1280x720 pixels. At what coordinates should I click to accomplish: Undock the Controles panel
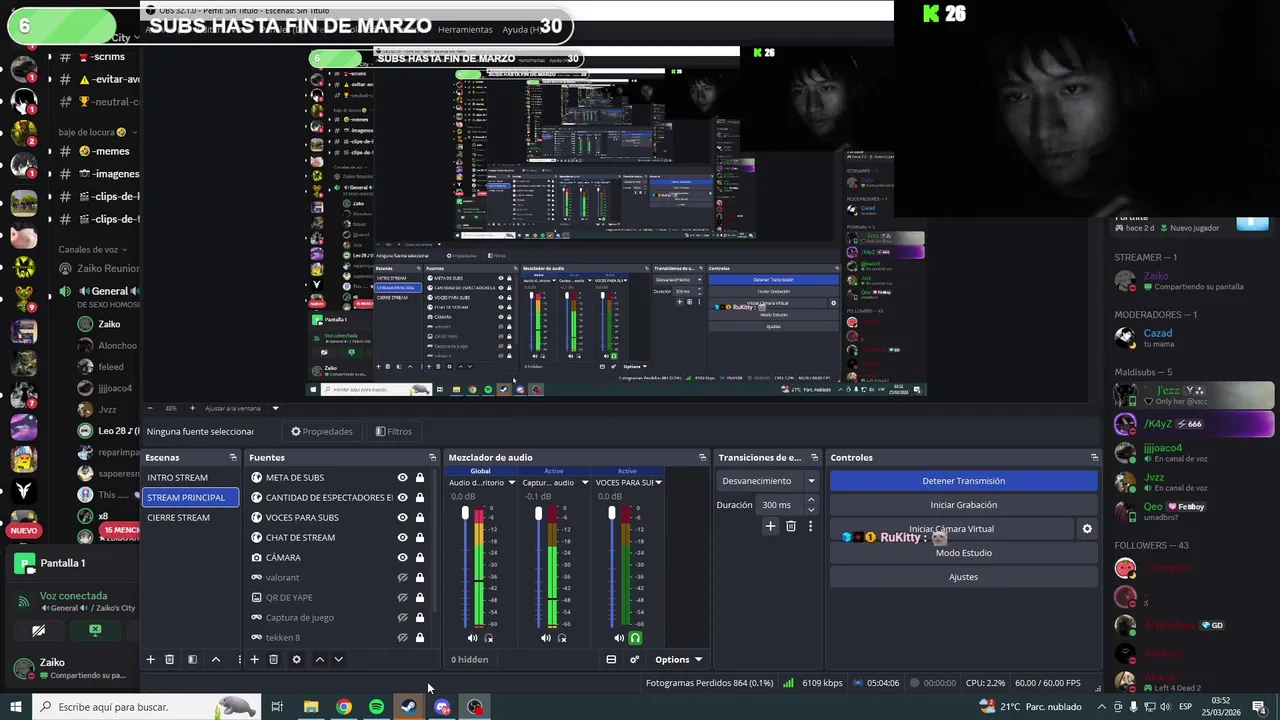[1094, 457]
